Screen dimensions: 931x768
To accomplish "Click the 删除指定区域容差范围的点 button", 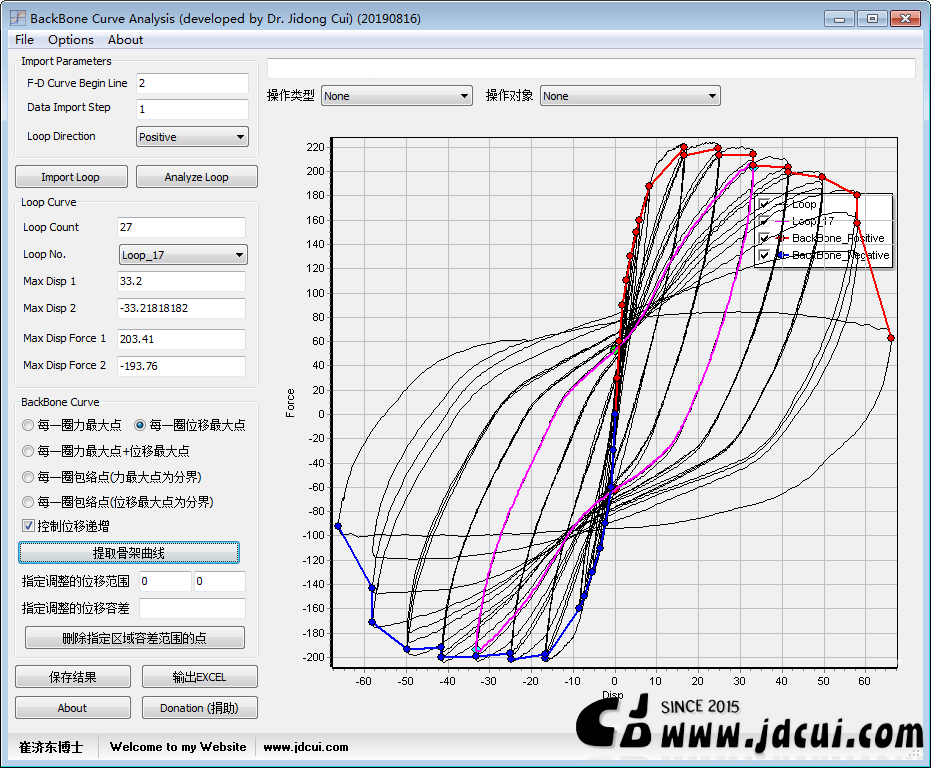I will (135, 638).
